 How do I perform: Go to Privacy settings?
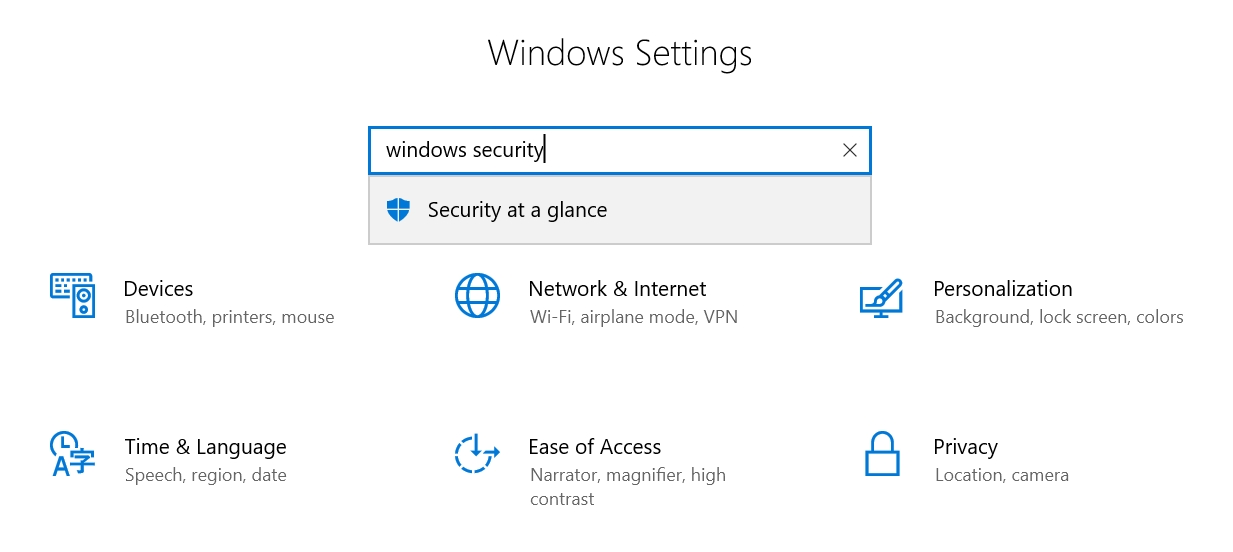tap(965, 447)
